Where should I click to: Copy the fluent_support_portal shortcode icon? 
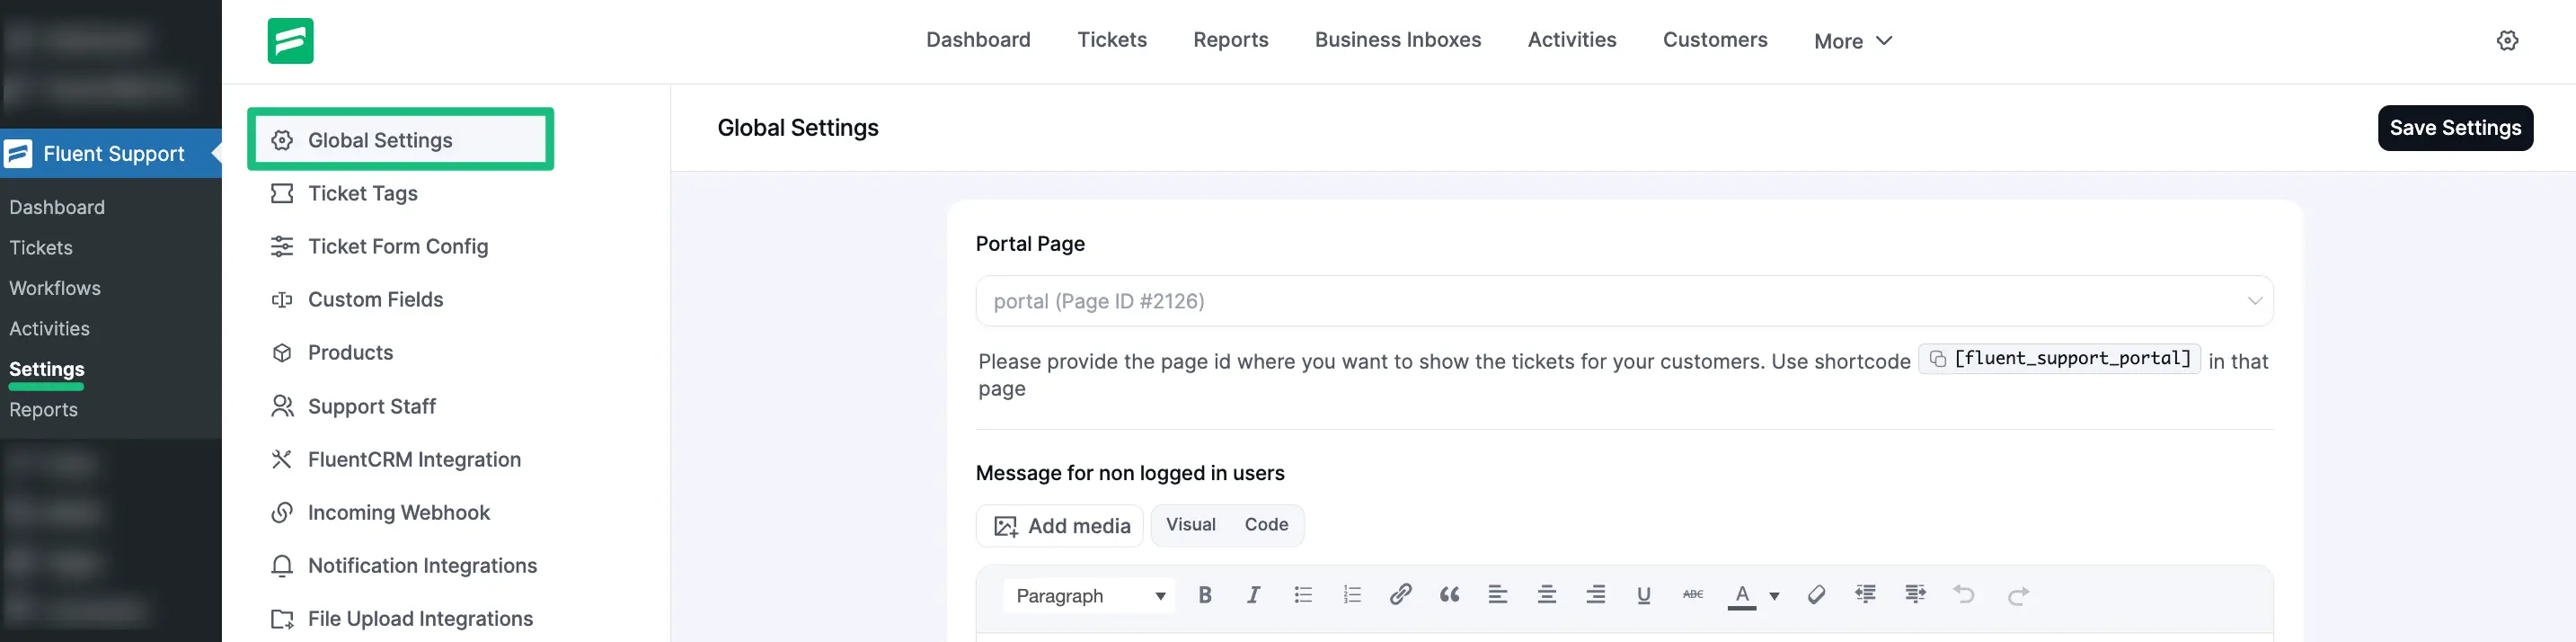(1937, 359)
